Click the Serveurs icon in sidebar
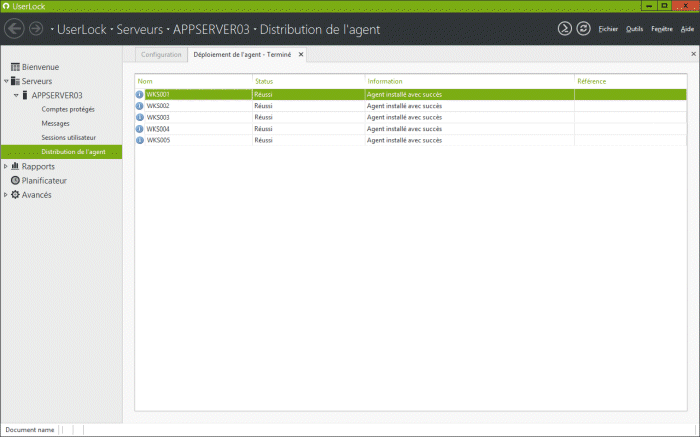 pos(15,81)
